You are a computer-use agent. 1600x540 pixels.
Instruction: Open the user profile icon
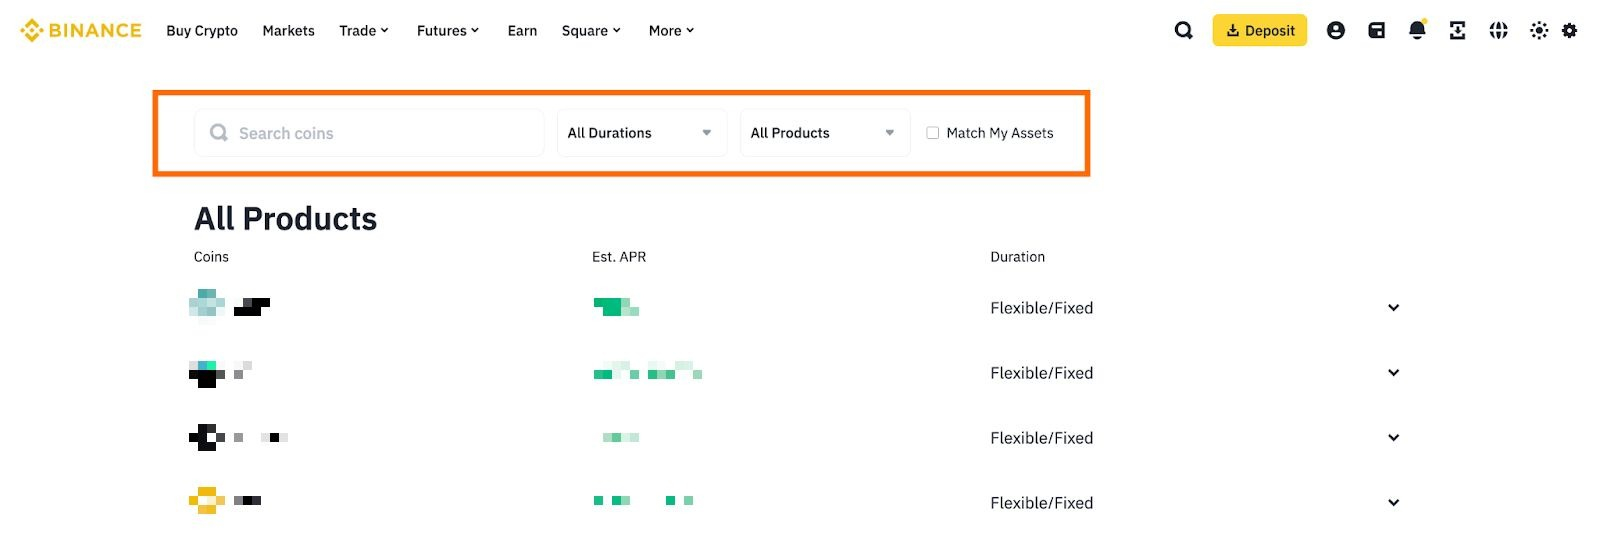coord(1335,31)
